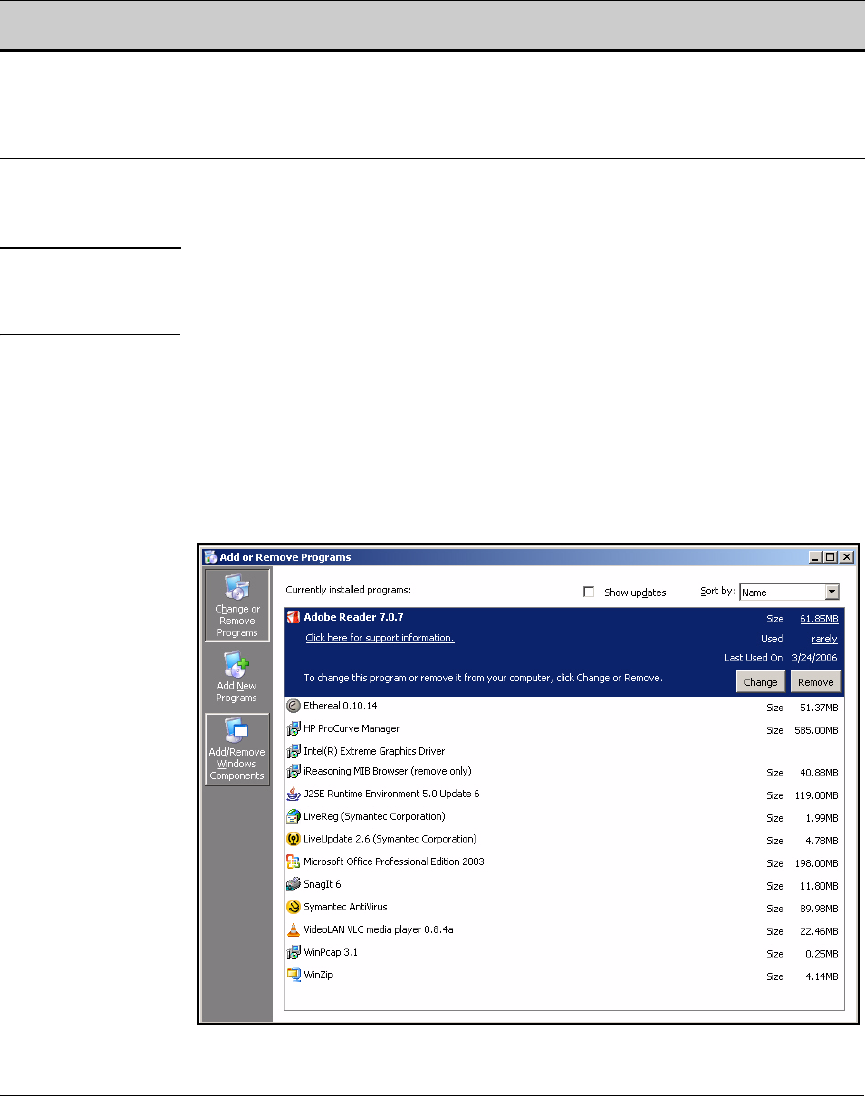Click the Add or Remove Programs title bar icon
Viewport: 865px width, 1096px height.
point(210,557)
